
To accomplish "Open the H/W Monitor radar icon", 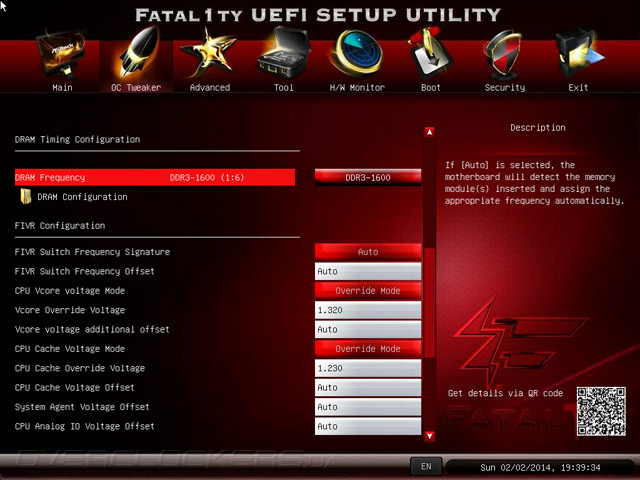I will point(357,53).
